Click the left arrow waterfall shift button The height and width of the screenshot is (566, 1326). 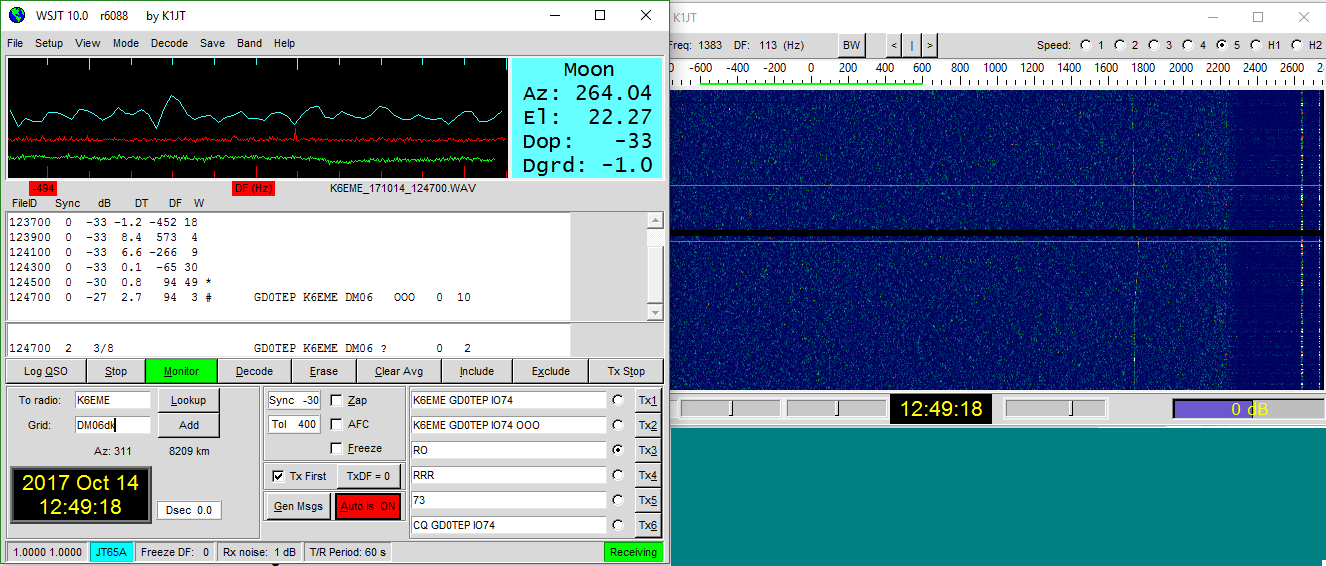[x=894, y=45]
